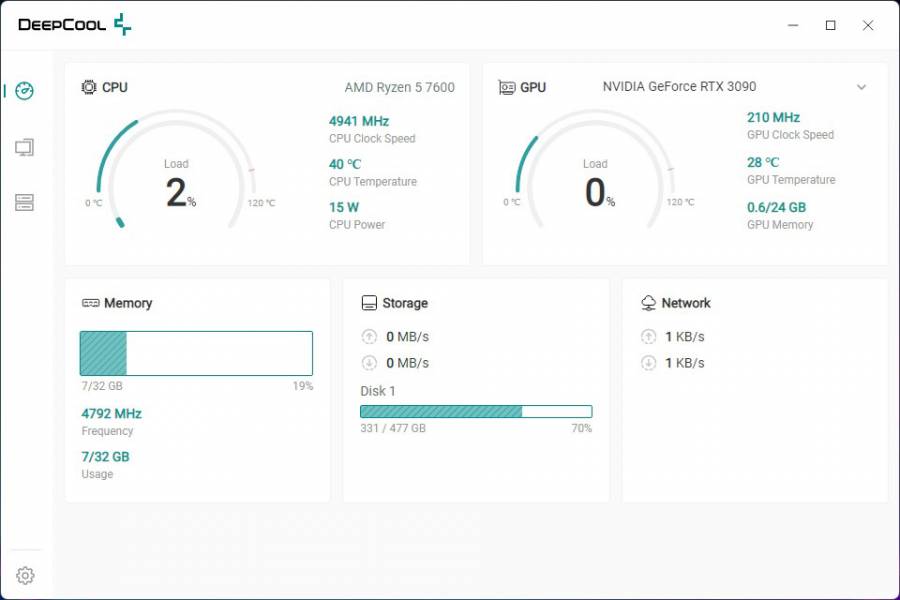Image resolution: width=900 pixels, height=600 pixels.
Task: Click the Memory usage progress bar
Action: [196, 353]
